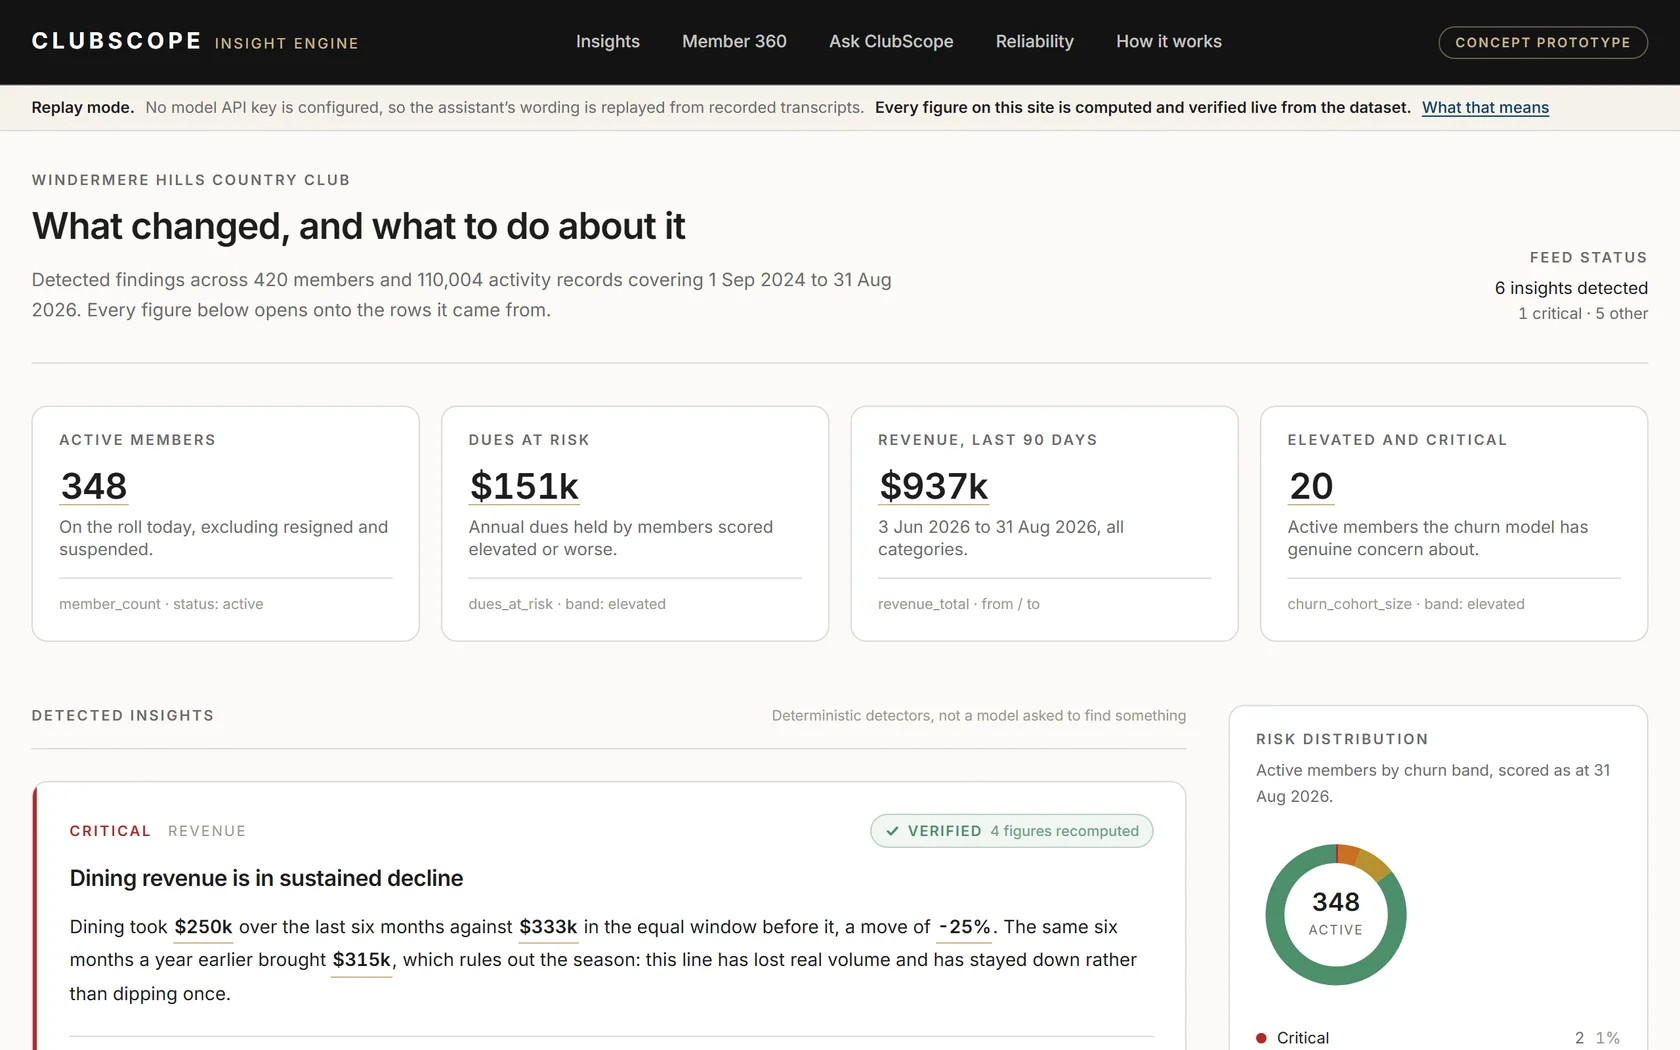1680x1050 pixels.
Task: Click 'revenue_total · from / to' label
Action: tap(958, 604)
